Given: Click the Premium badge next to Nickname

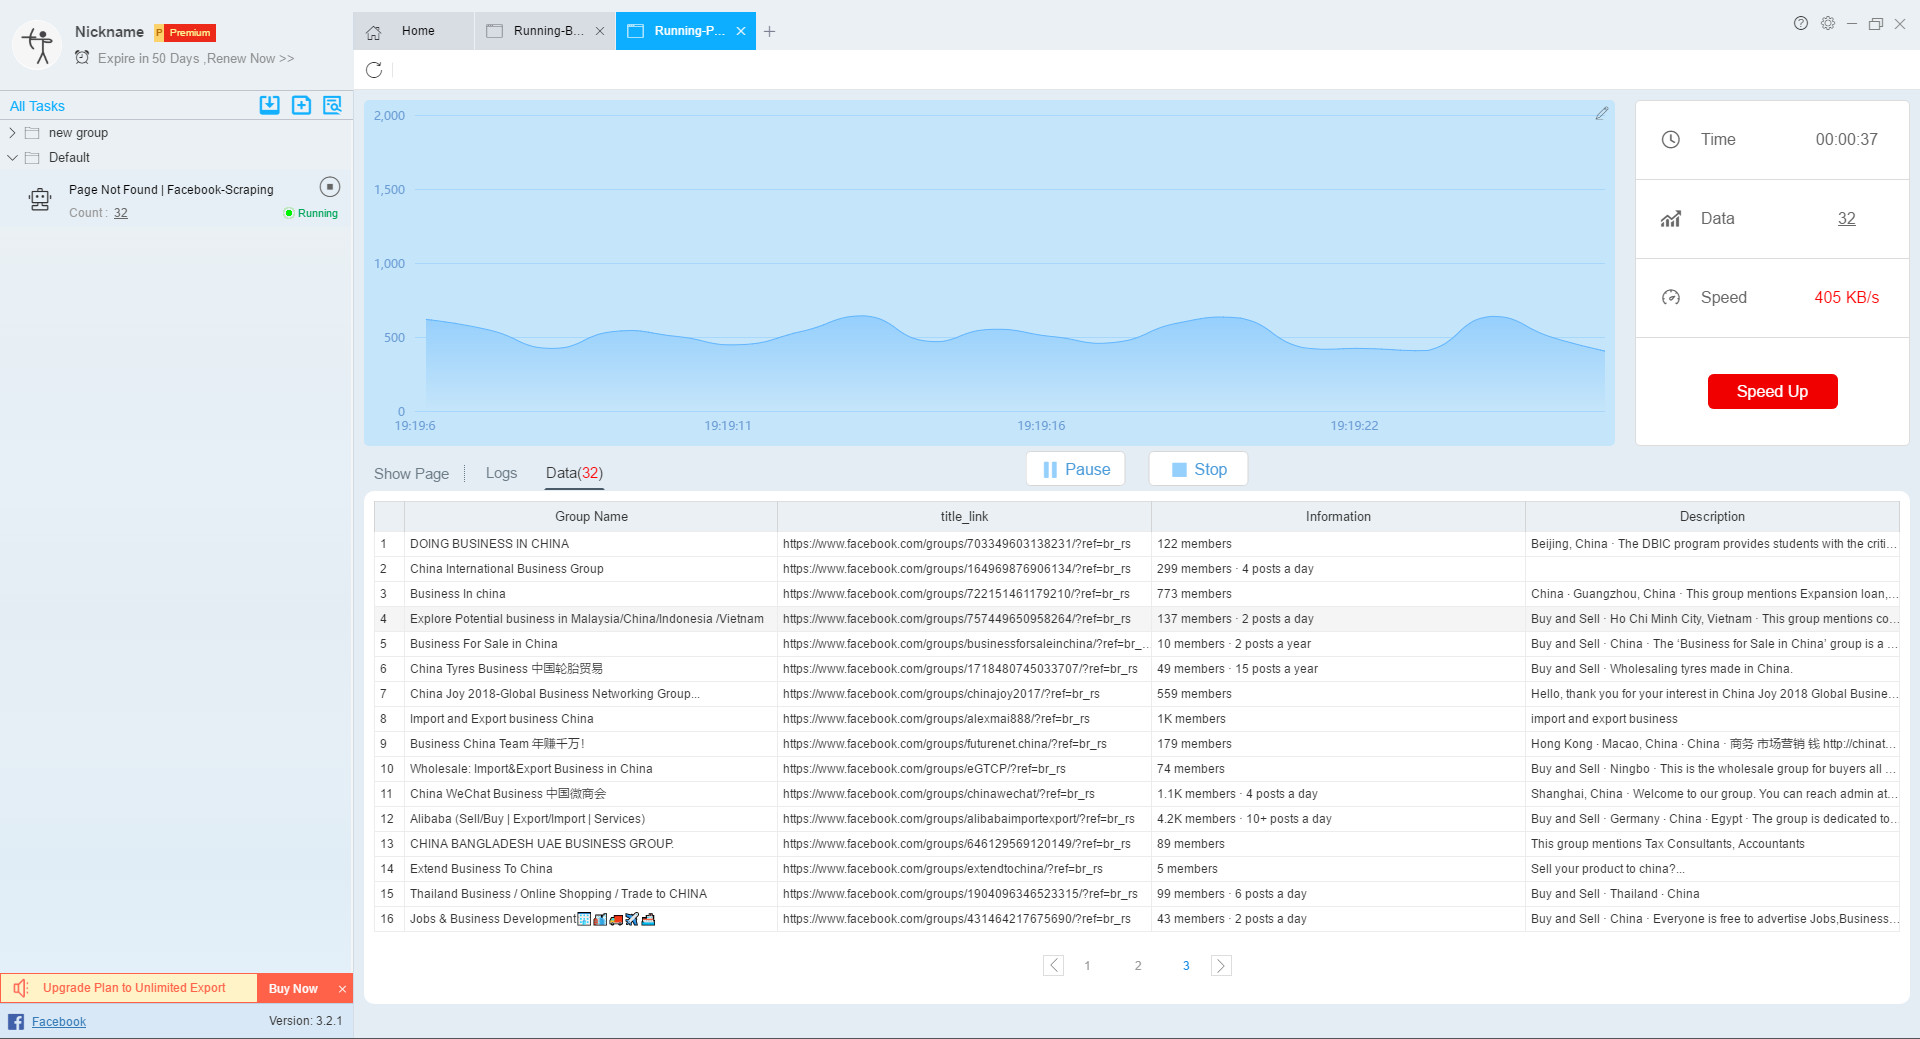Looking at the screenshot, I should (x=185, y=33).
